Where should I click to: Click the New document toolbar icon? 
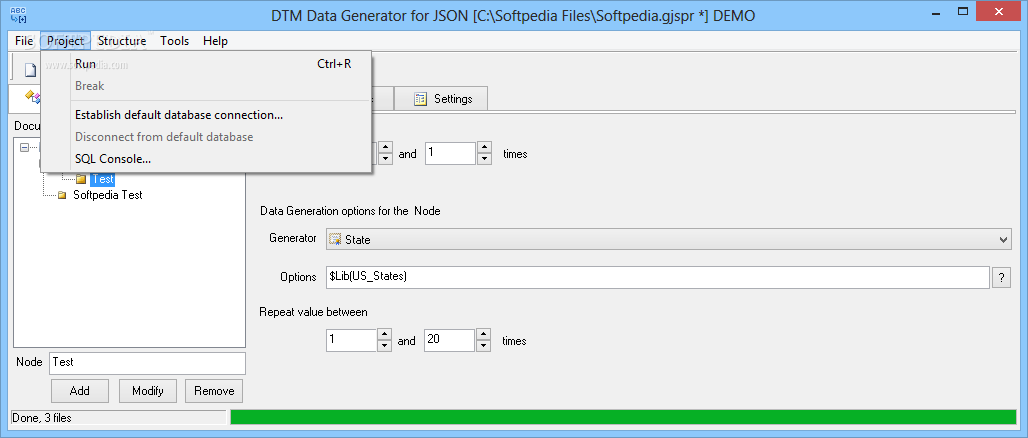click(x=30, y=70)
